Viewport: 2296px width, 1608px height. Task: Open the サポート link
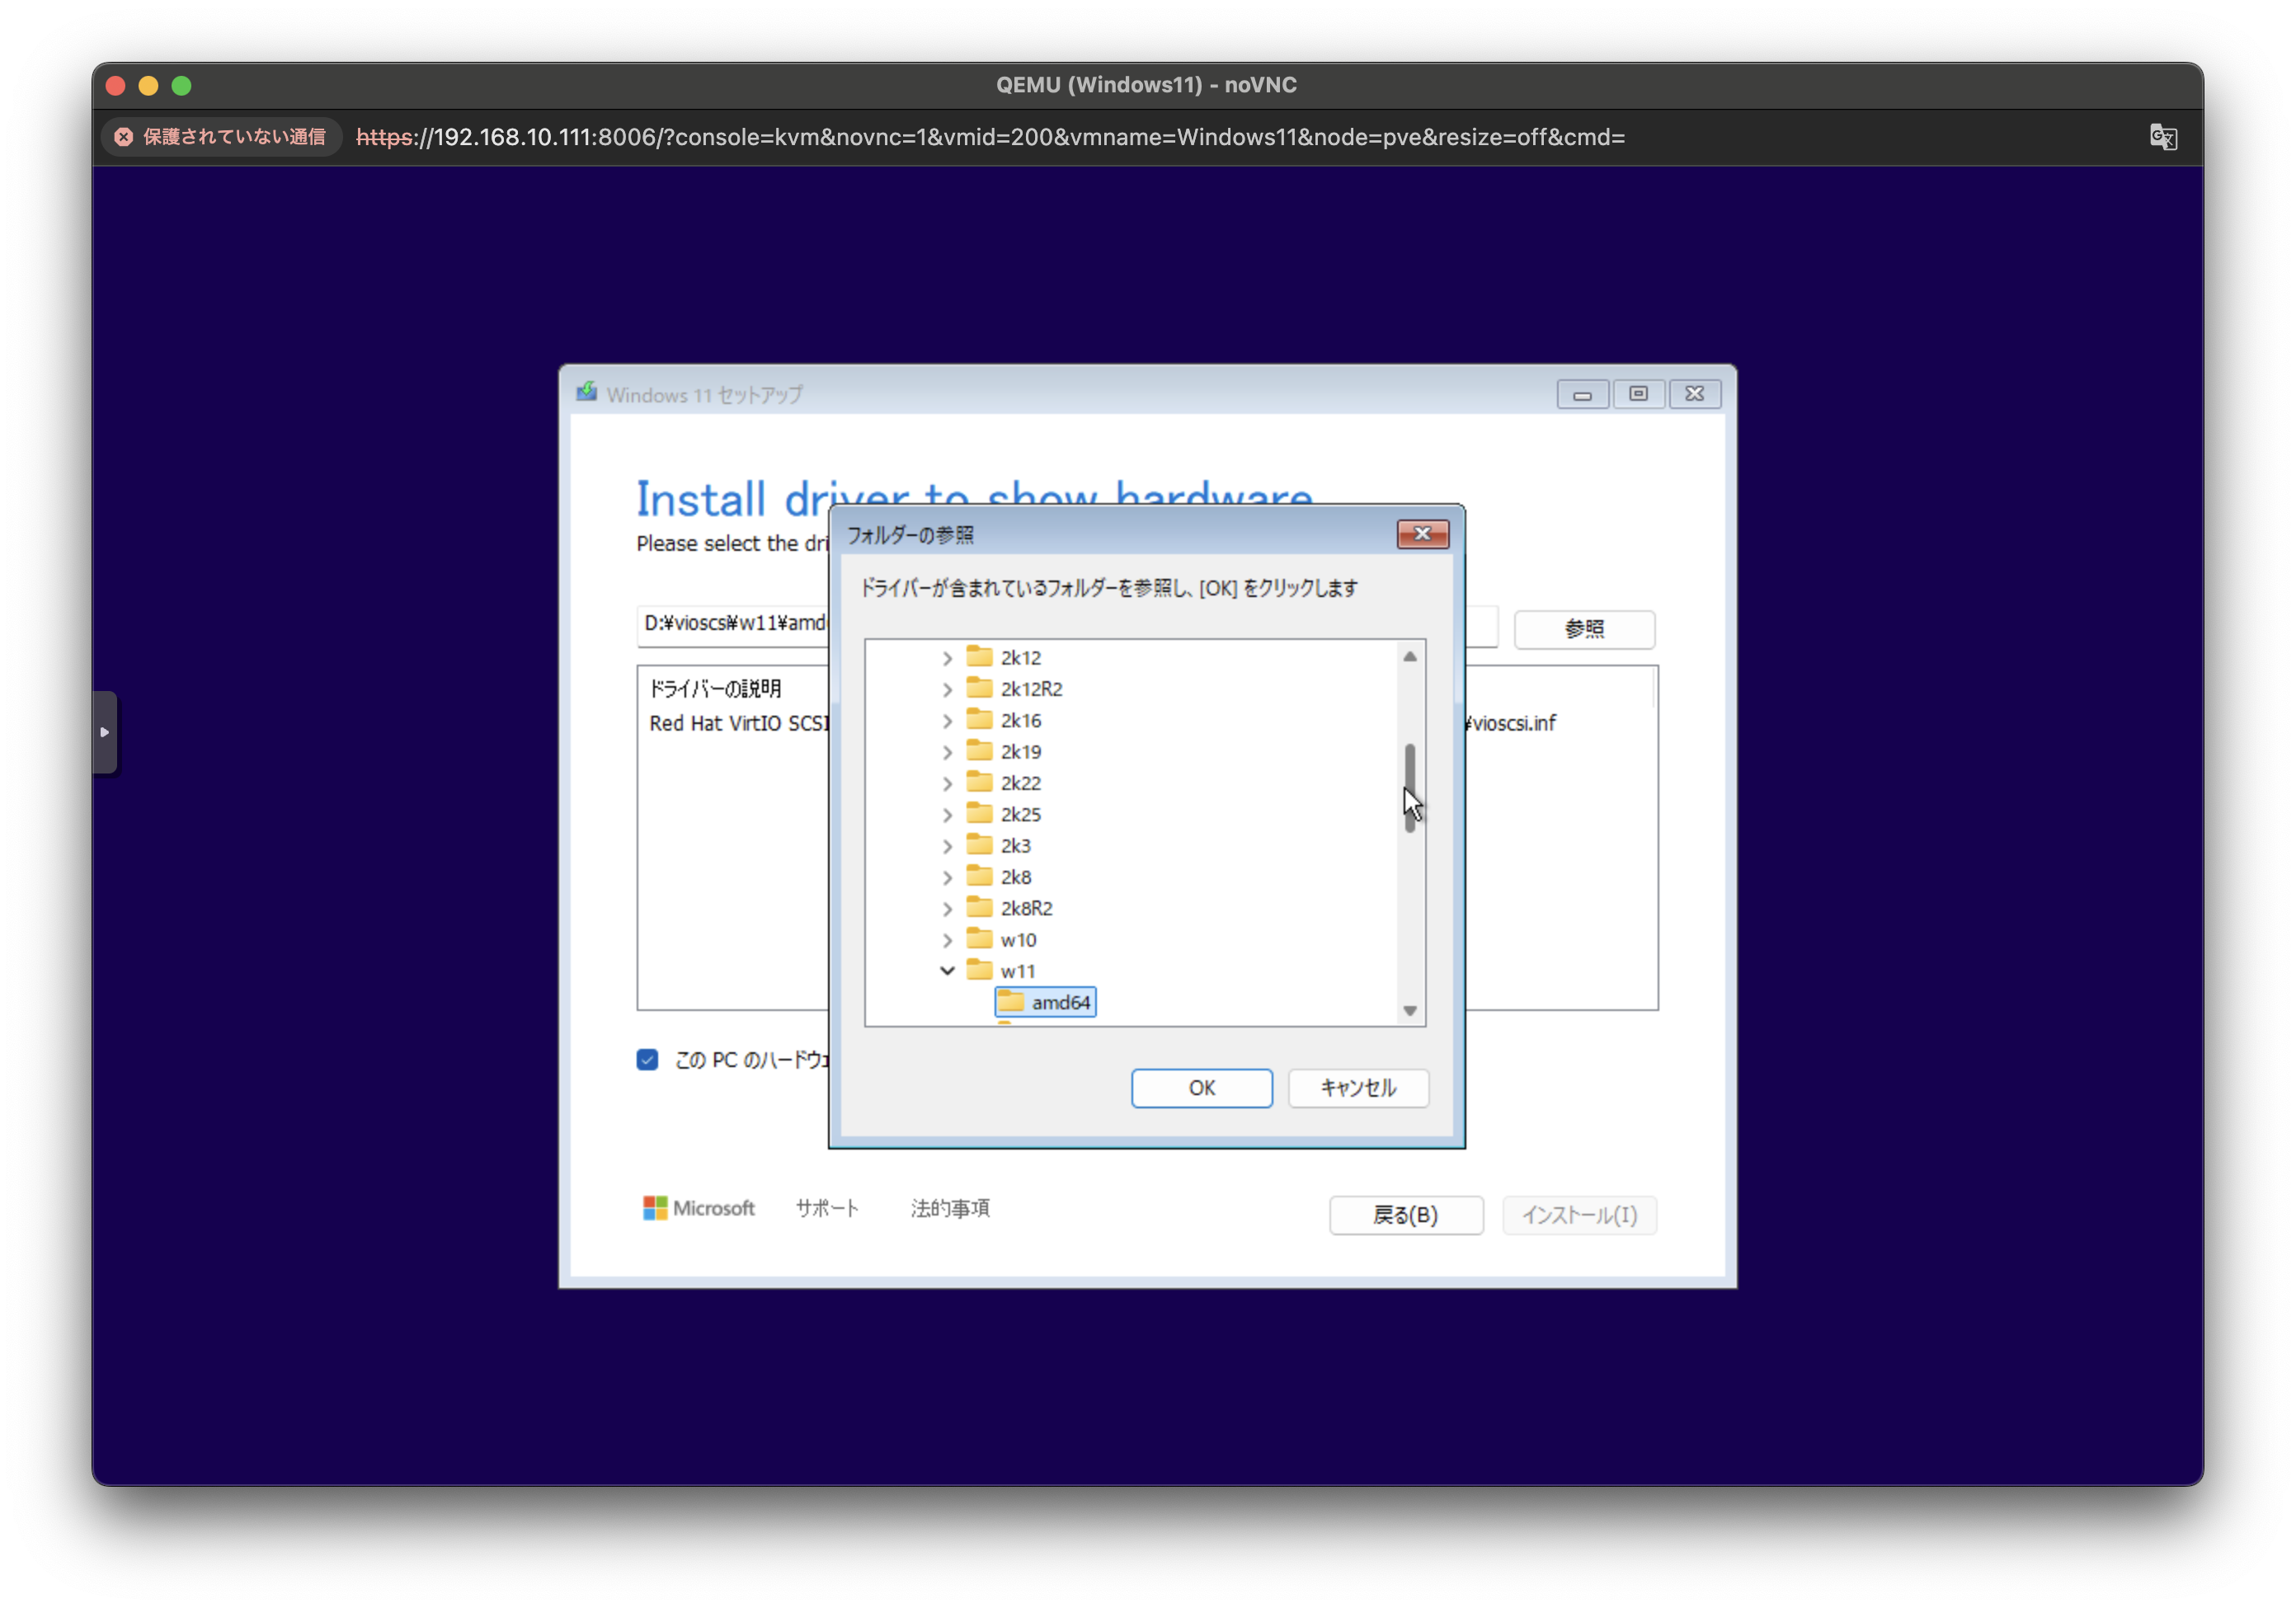[x=827, y=1208]
